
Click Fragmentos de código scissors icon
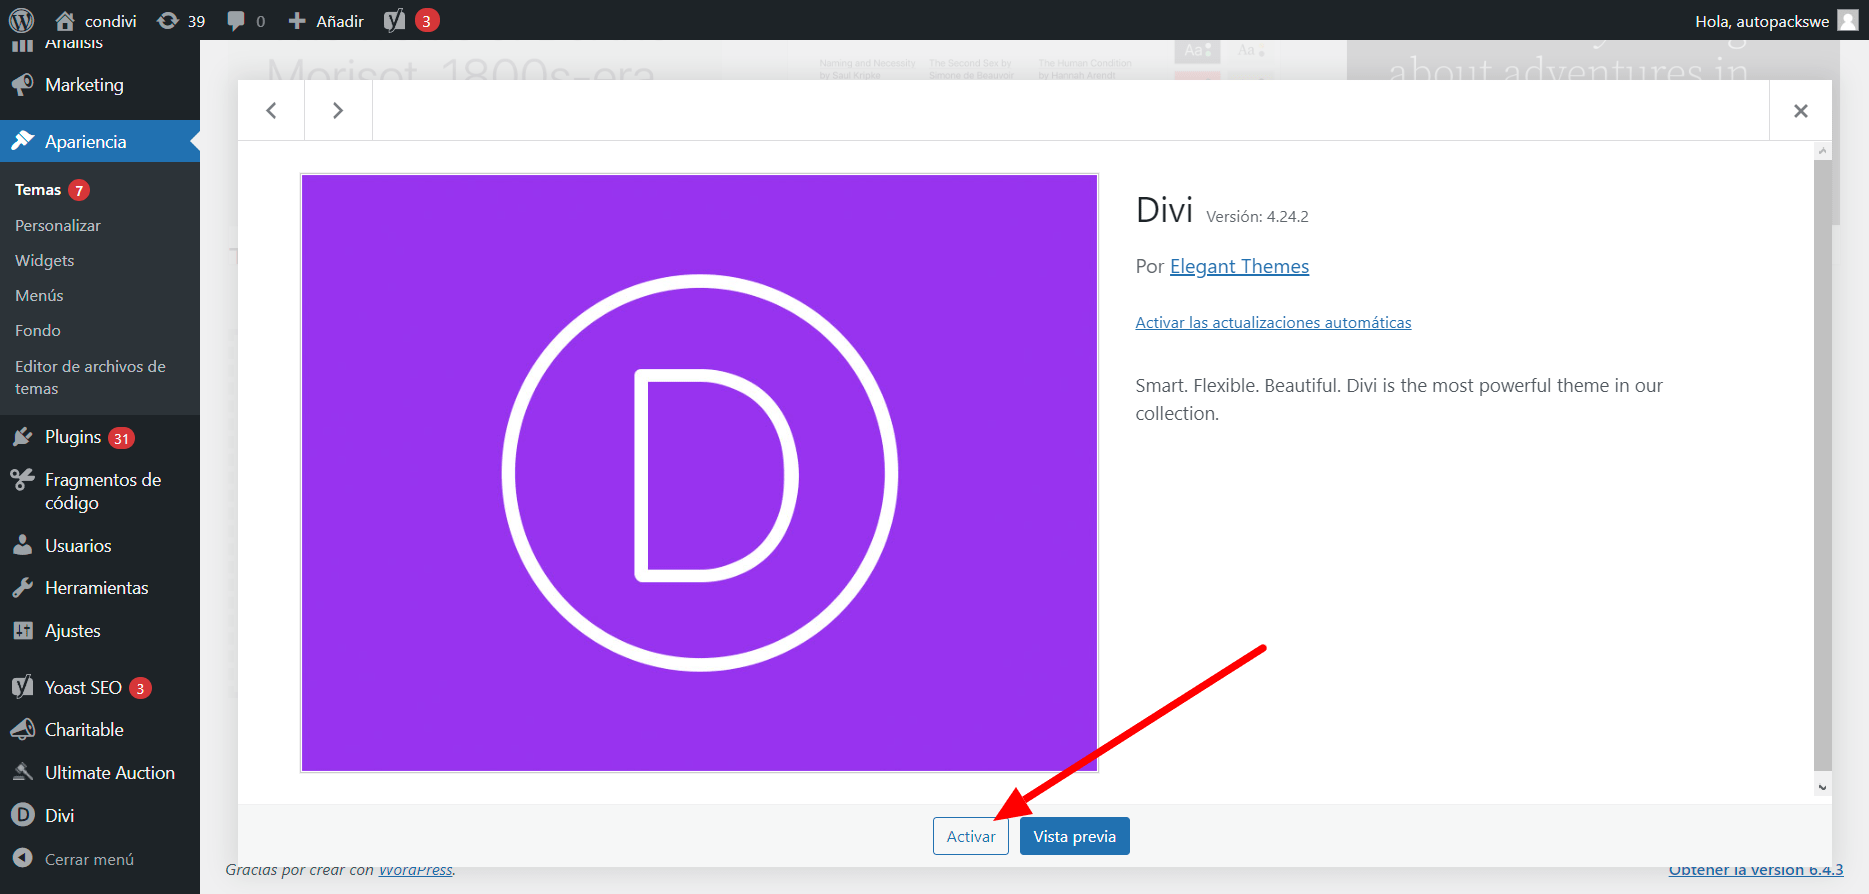point(22,480)
